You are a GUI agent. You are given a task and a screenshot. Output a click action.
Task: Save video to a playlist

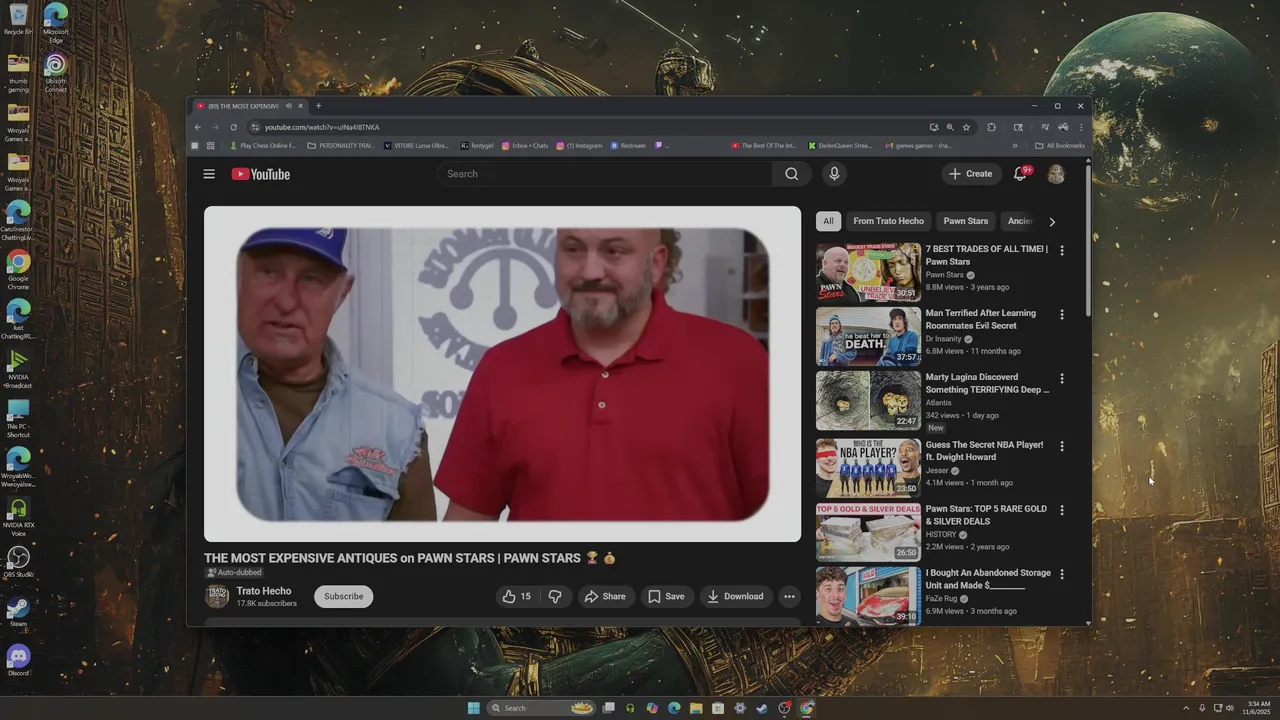(x=666, y=596)
